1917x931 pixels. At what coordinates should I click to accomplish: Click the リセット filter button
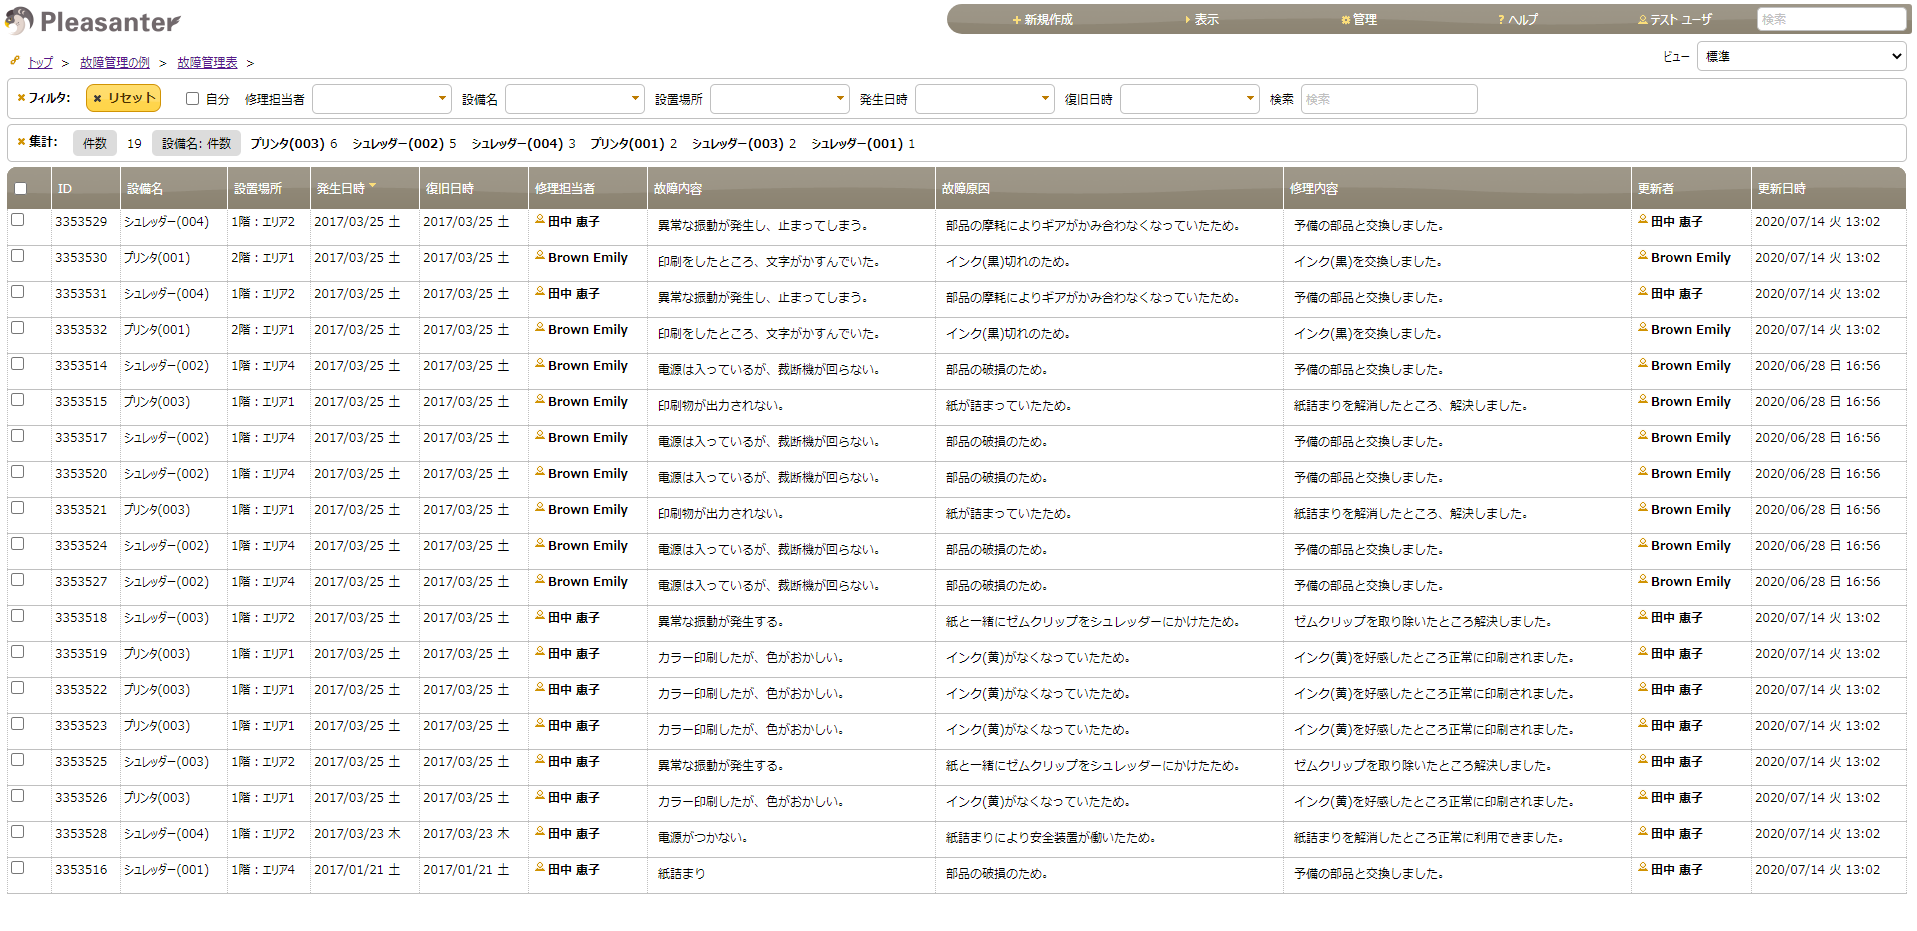123,98
